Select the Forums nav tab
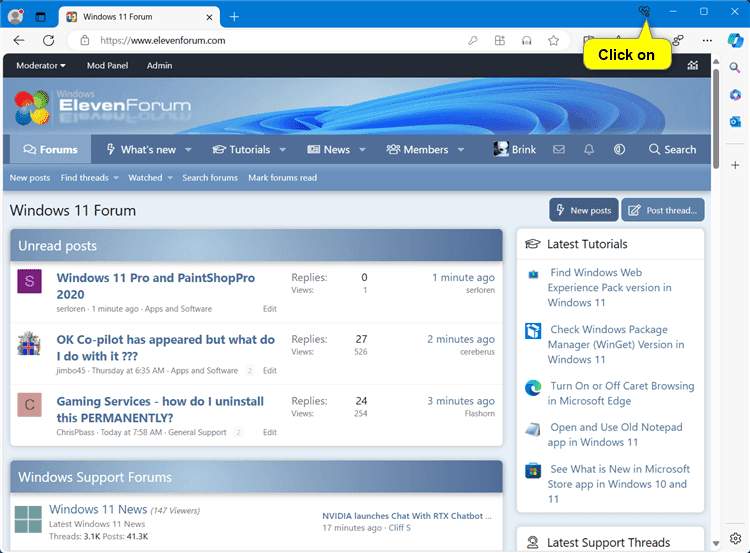Image resolution: width=750 pixels, height=553 pixels. tap(50, 150)
